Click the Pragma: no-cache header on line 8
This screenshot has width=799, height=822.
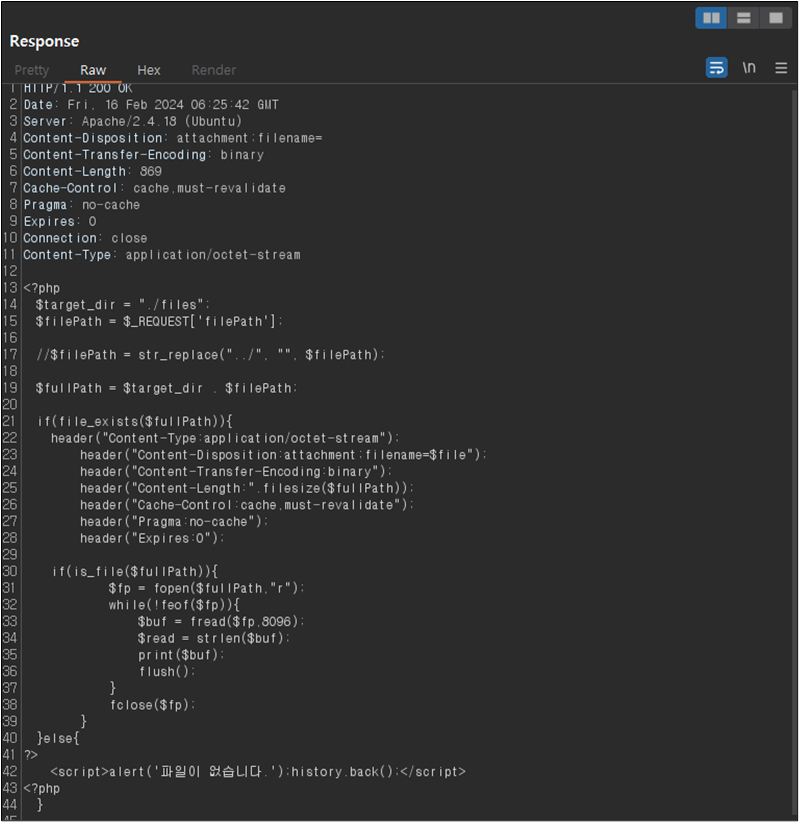(82, 205)
